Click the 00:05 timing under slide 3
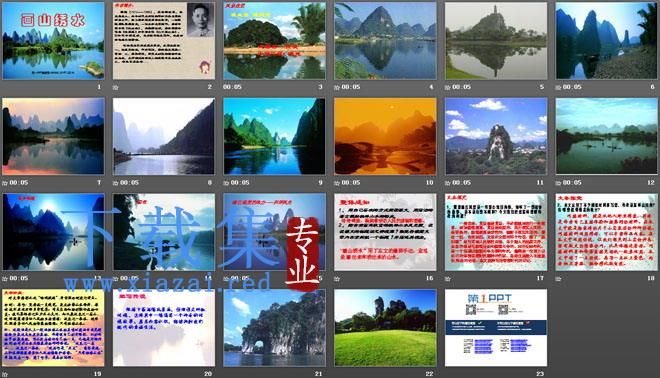 (x=232, y=87)
